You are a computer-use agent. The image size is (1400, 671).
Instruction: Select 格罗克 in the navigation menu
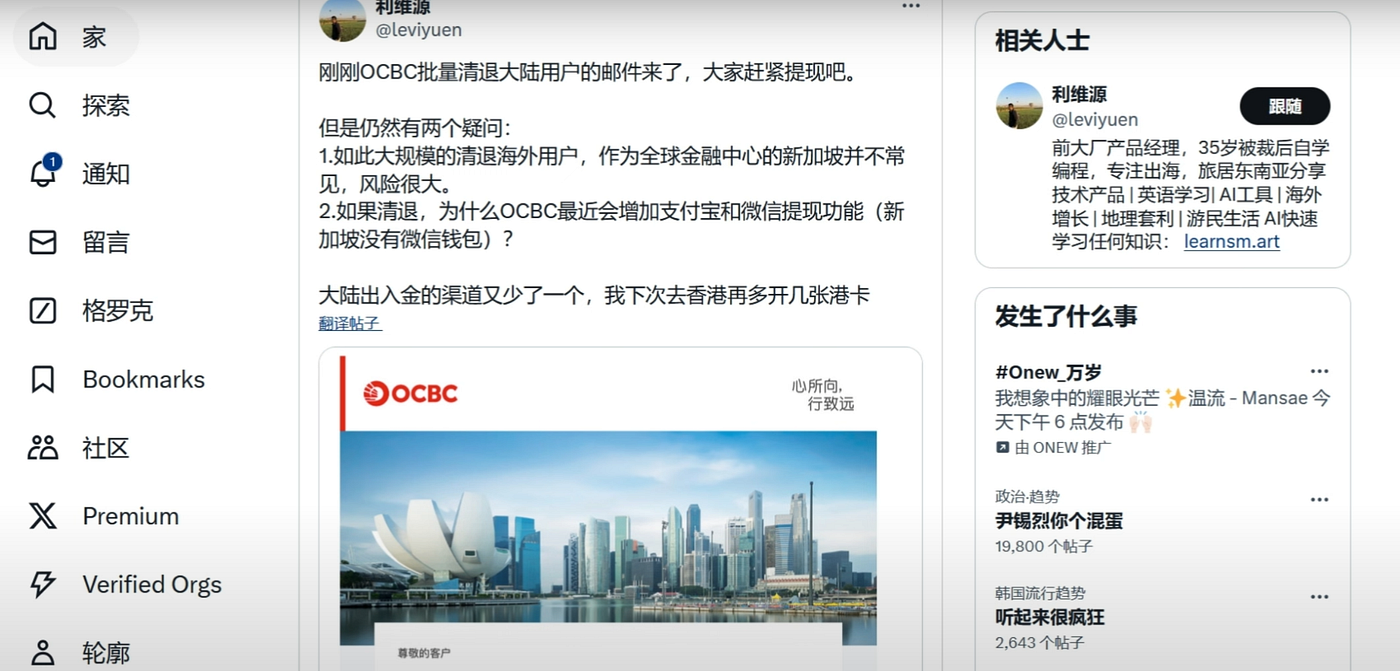pyautogui.click(x=118, y=310)
